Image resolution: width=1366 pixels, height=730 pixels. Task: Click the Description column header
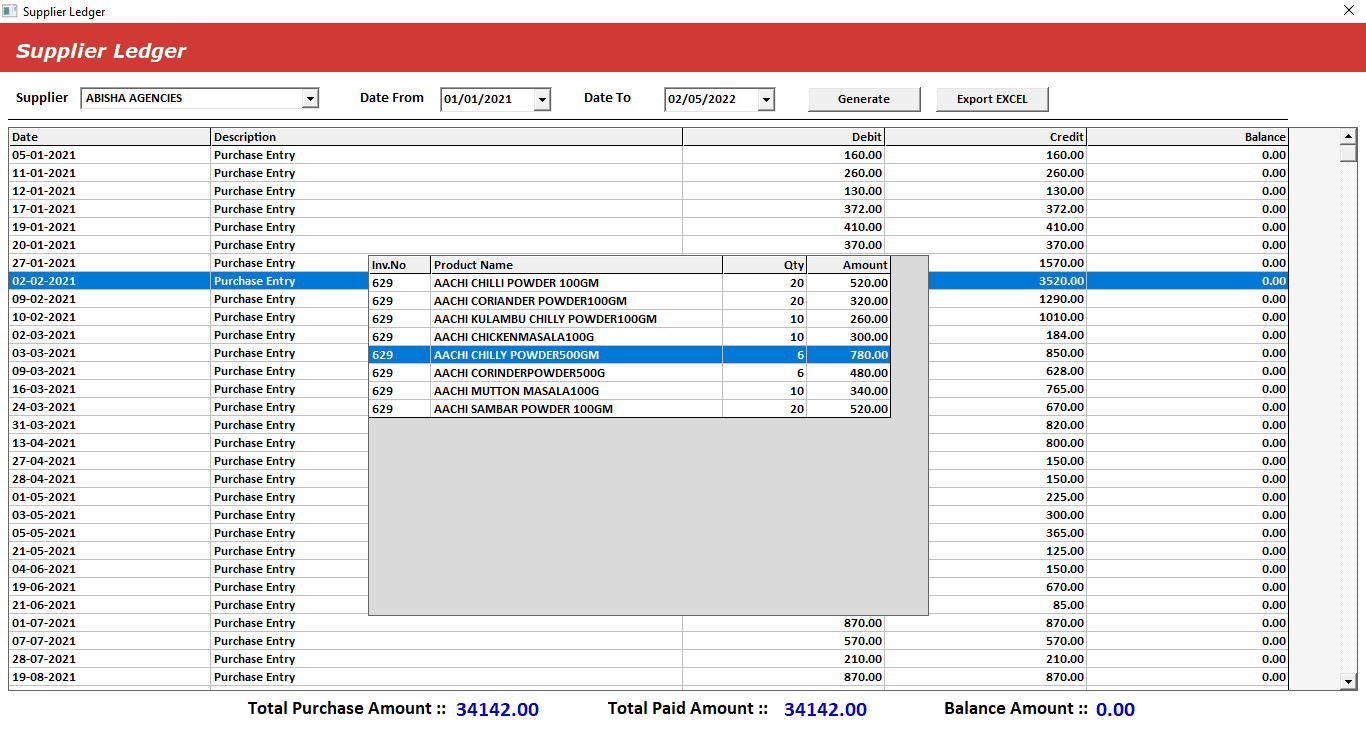click(447, 137)
